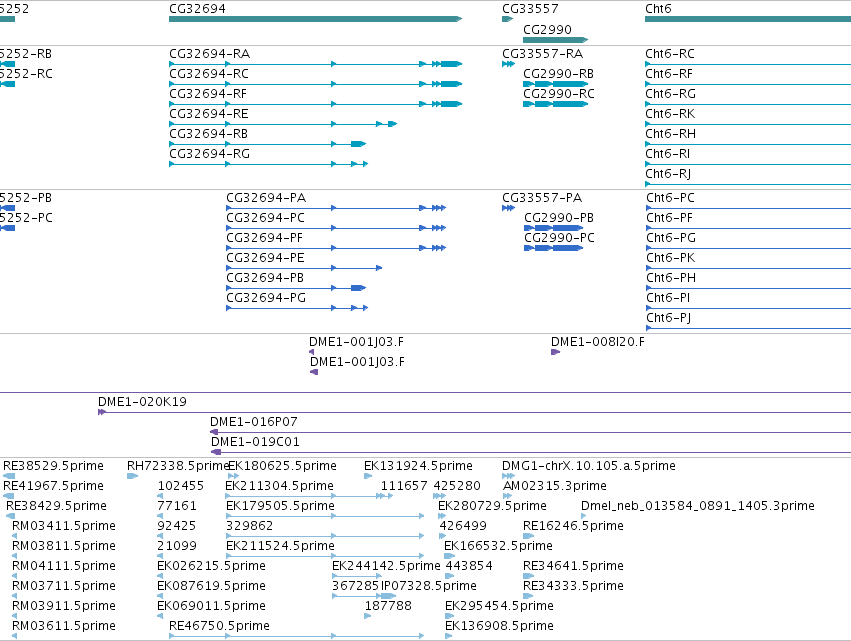Viewport: 851px width, 641px height.
Task: Select EST EK280729.5prime label
Action: pyautogui.click(x=492, y=506)
